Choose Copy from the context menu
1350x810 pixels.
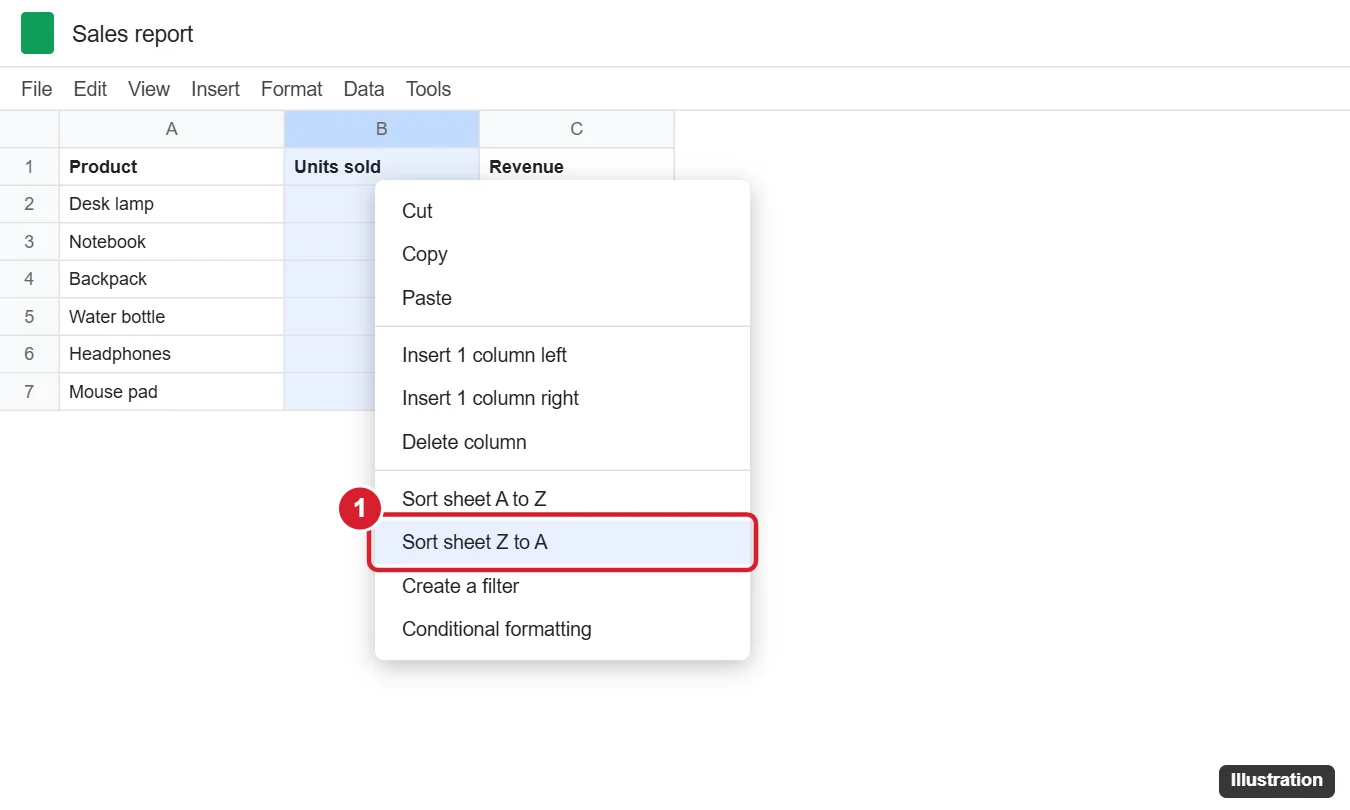pos(562,254)
